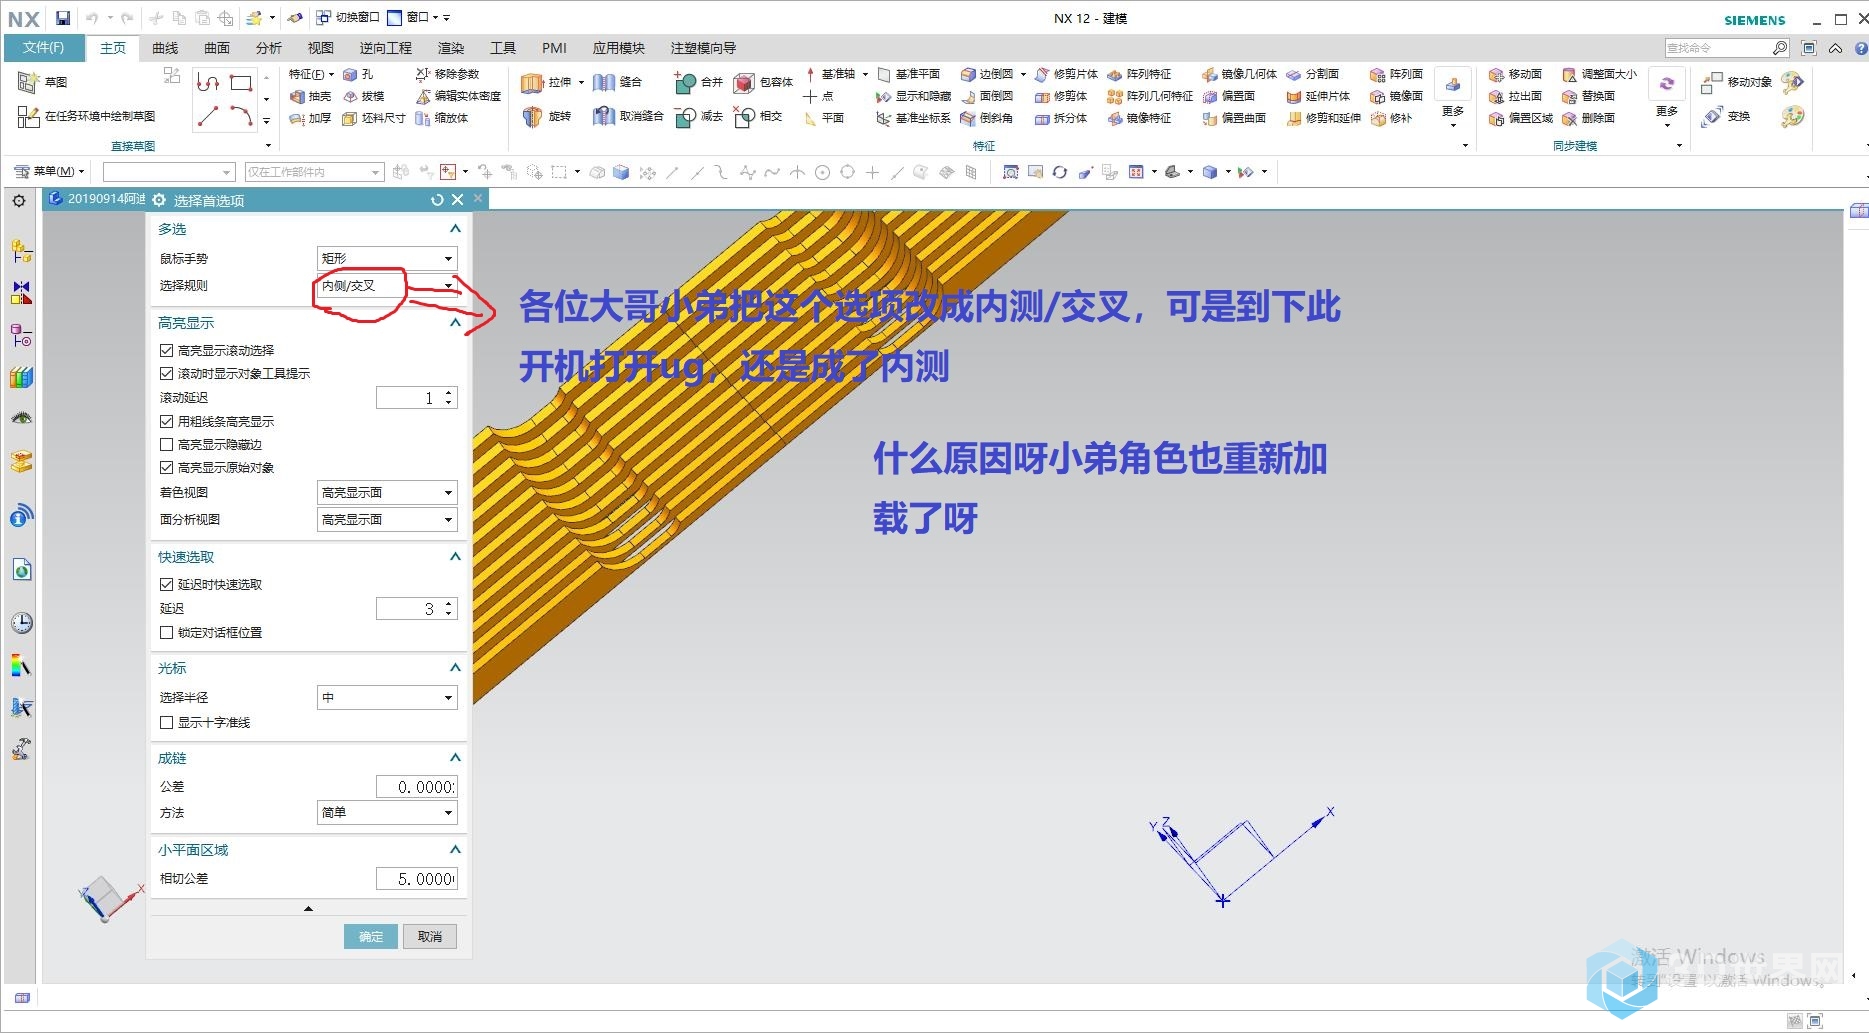
Task: Choose the 减去 (Subtract) boolean tool
Action: pos(698,116)
